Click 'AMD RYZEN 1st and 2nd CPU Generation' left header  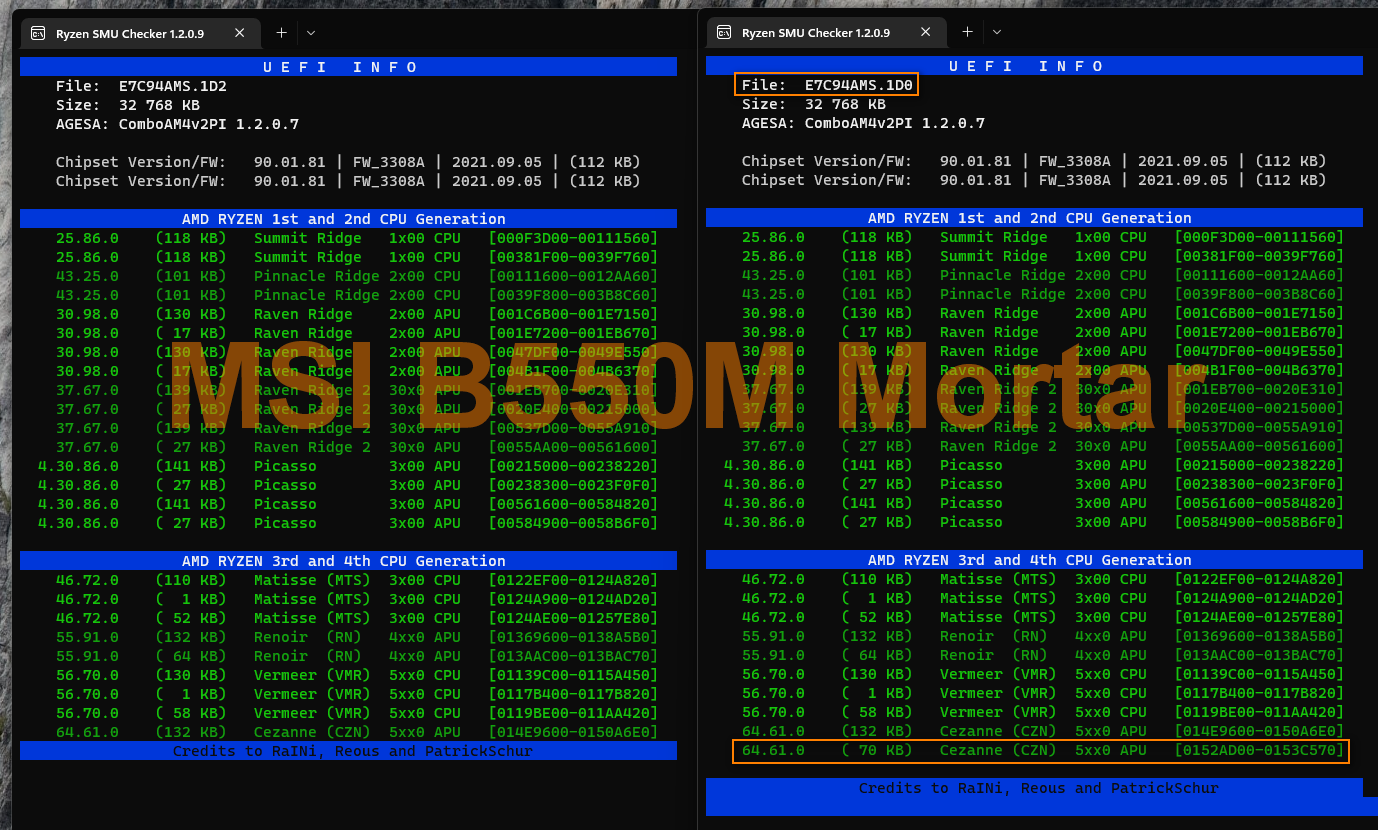348,219
